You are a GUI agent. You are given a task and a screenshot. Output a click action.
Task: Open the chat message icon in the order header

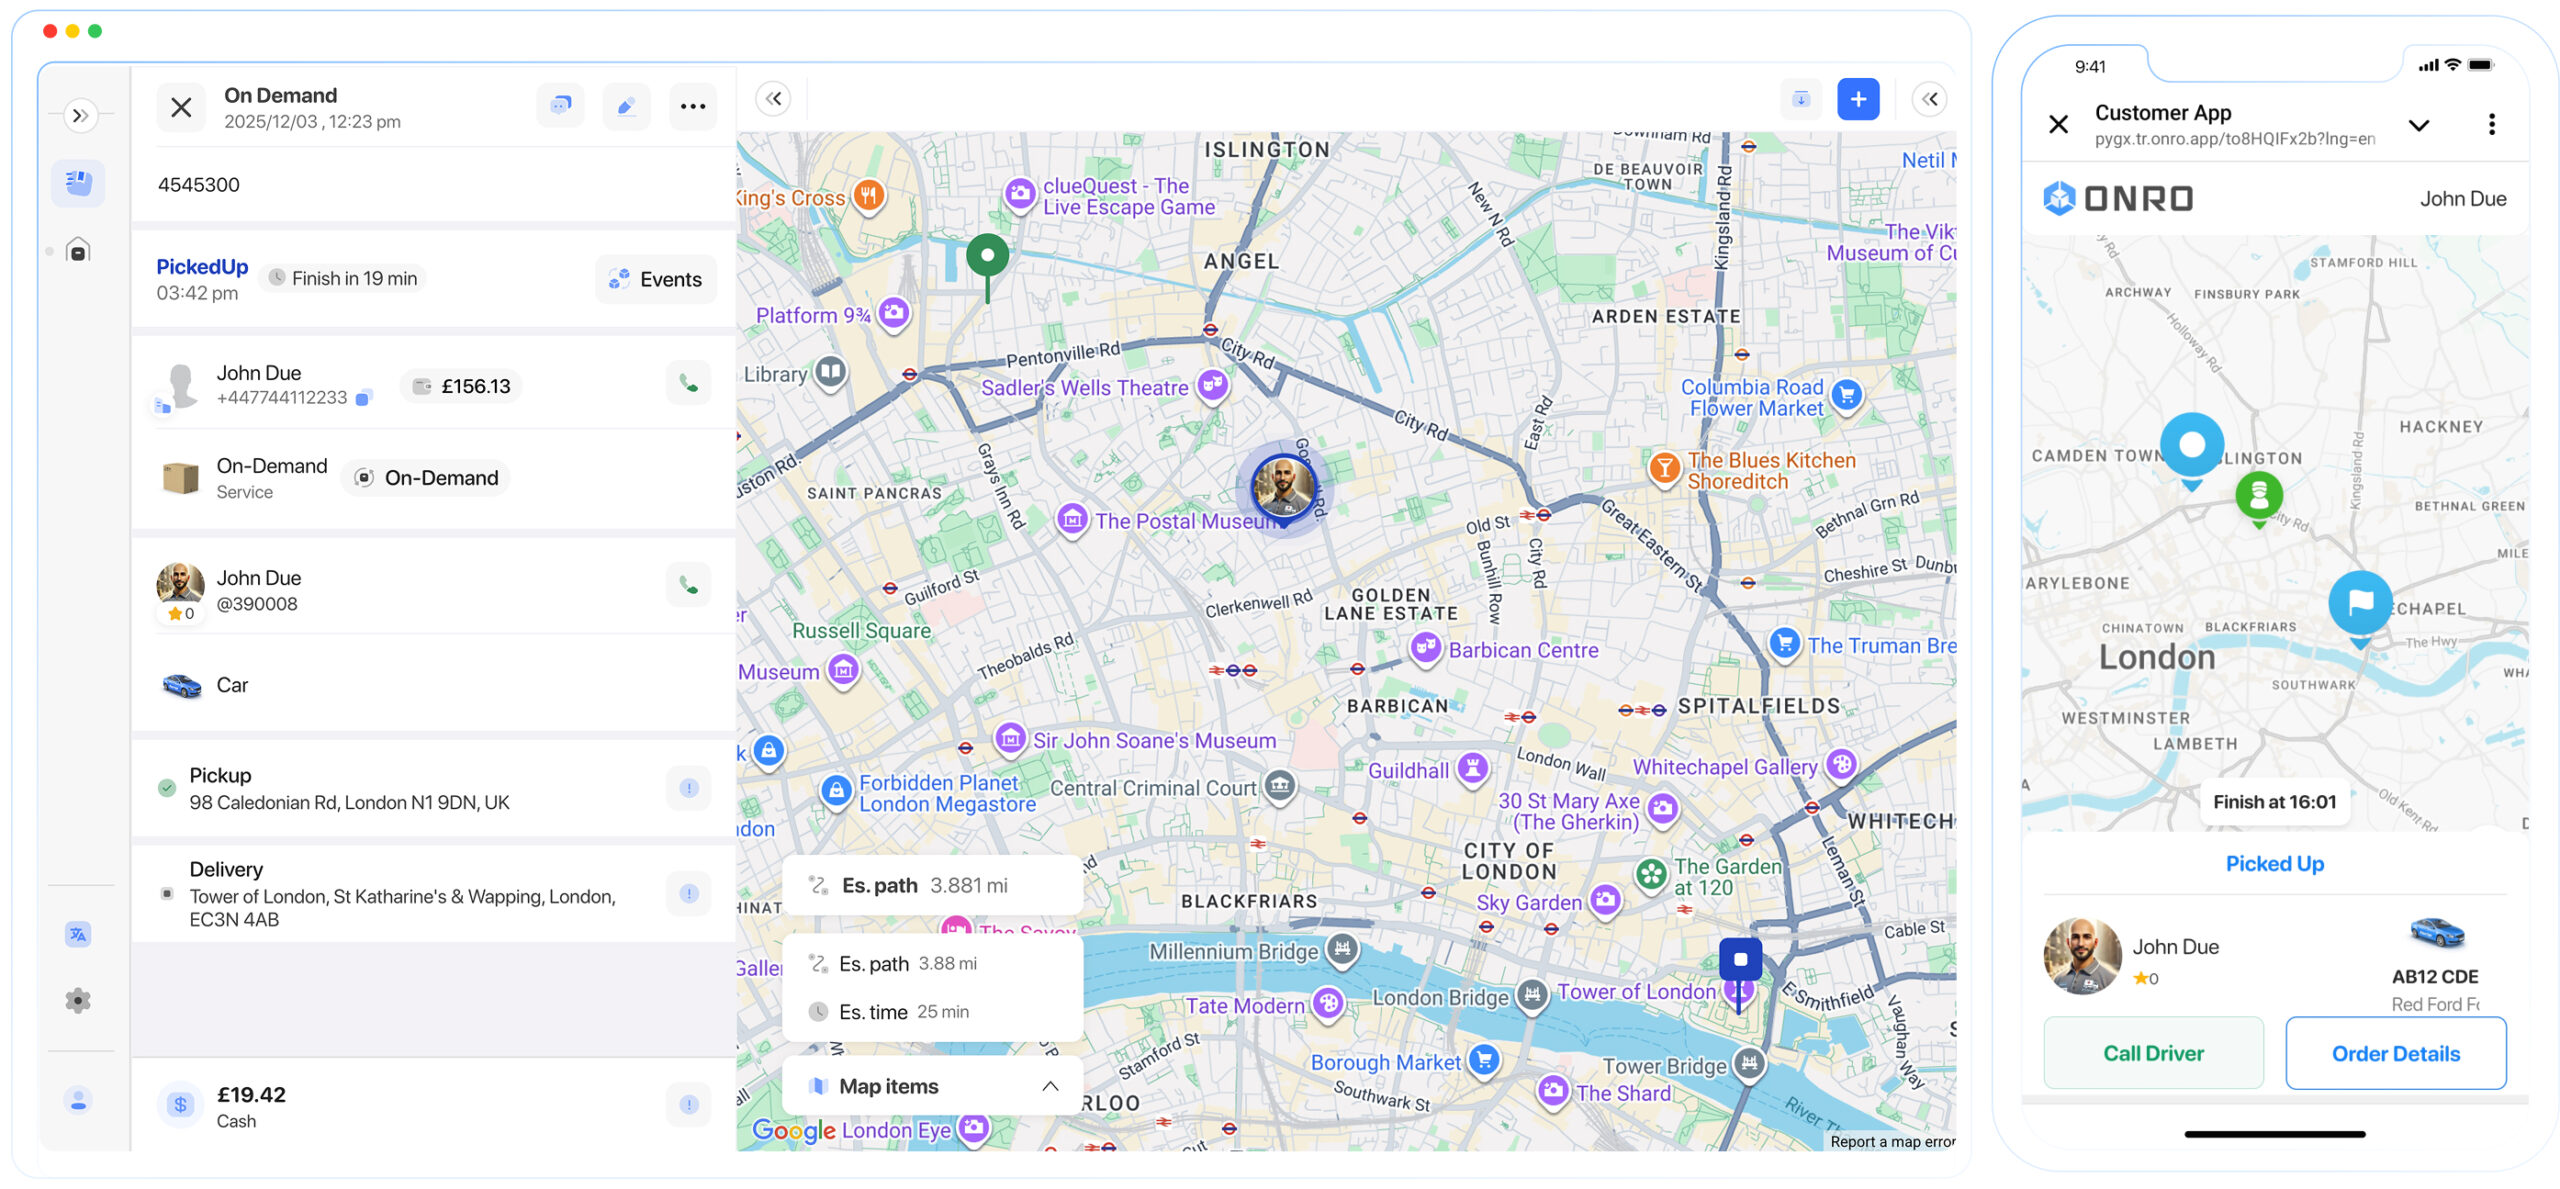click(x=560, y=105)
